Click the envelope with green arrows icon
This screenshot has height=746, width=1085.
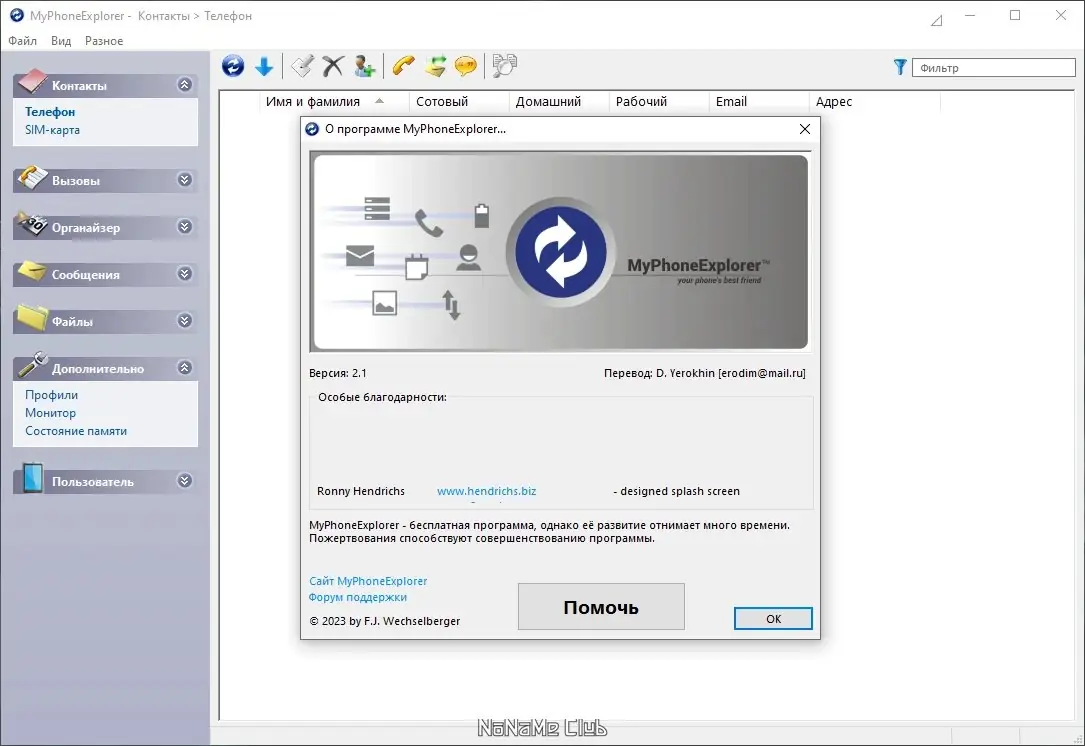(x=435, y=66)
